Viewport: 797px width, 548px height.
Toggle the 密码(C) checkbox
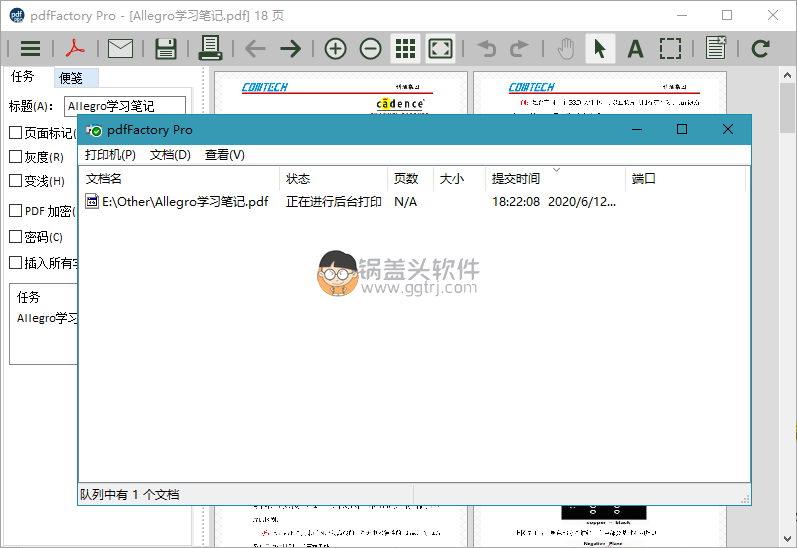16,236
